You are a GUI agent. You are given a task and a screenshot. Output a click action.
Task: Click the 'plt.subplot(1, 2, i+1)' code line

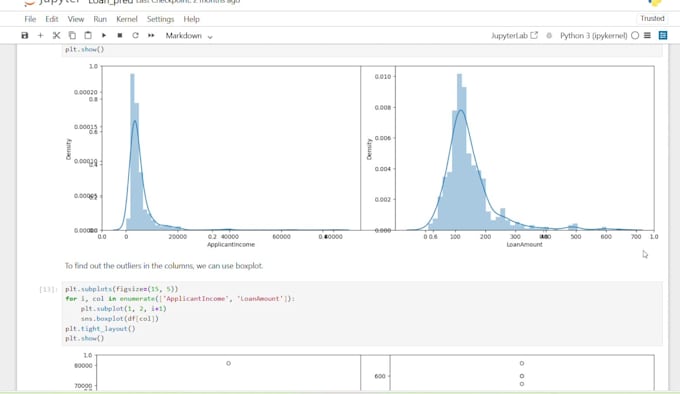pos(124,309)
